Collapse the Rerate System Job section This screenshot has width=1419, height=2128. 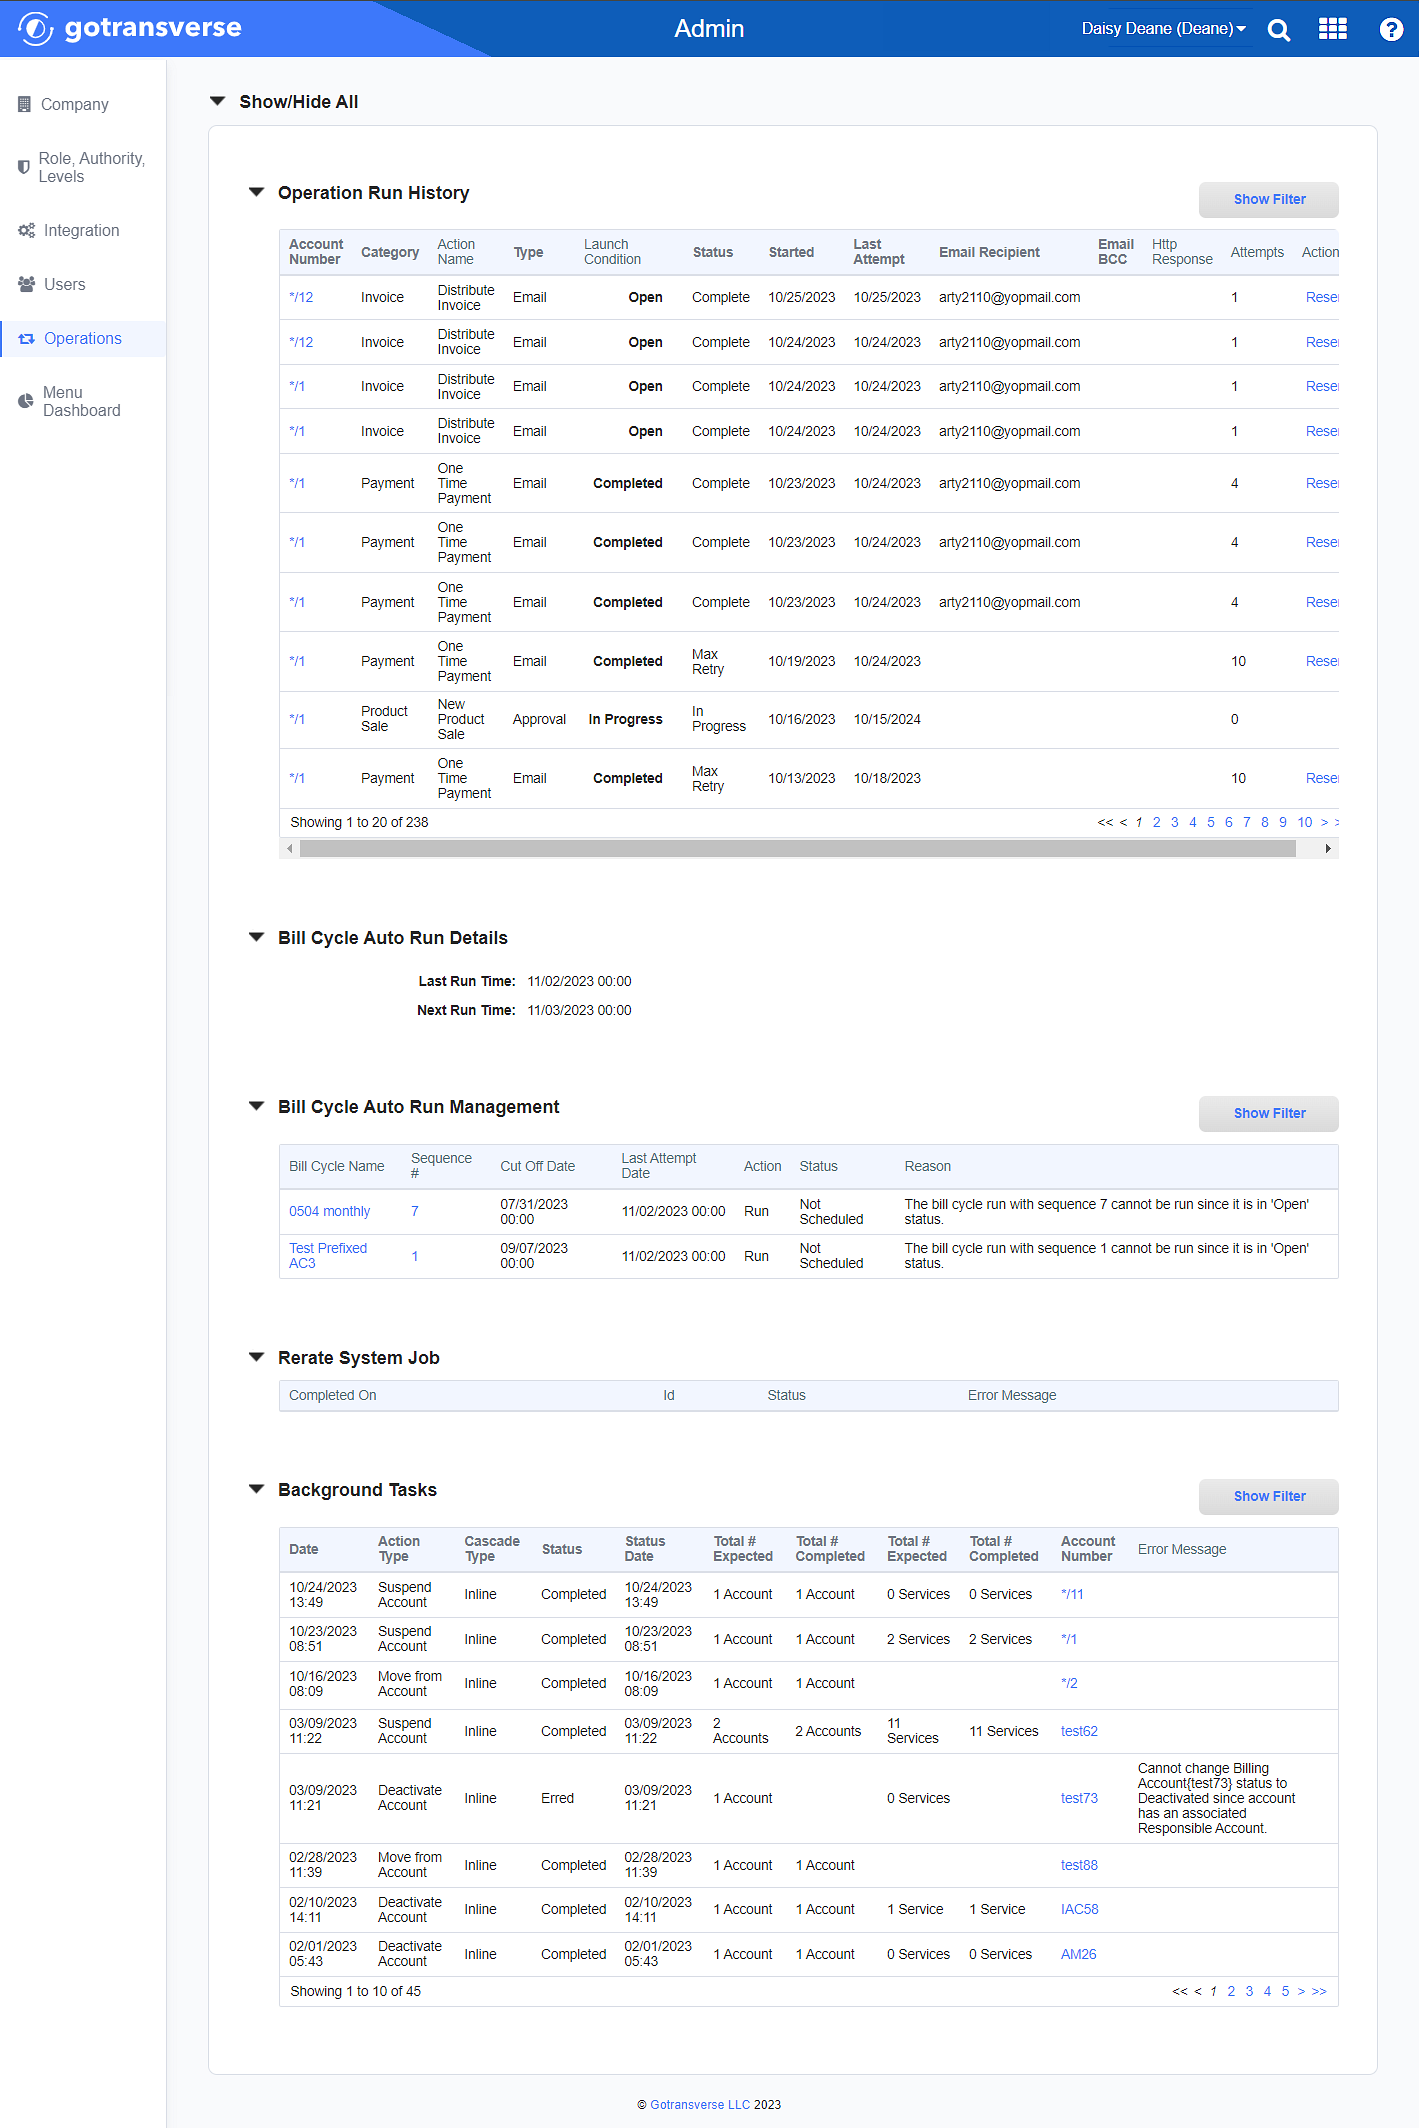tap(256, 1357)
